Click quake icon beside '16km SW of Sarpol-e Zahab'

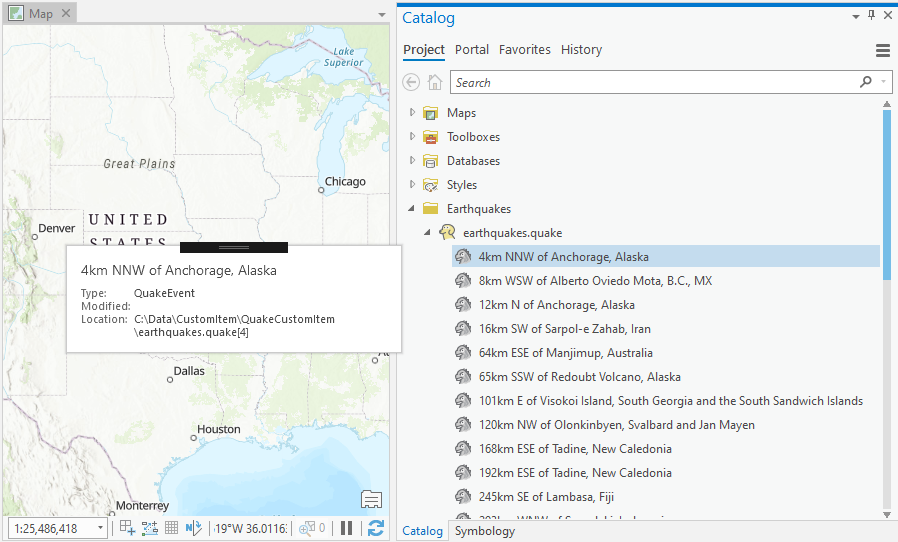click(463, 328)
